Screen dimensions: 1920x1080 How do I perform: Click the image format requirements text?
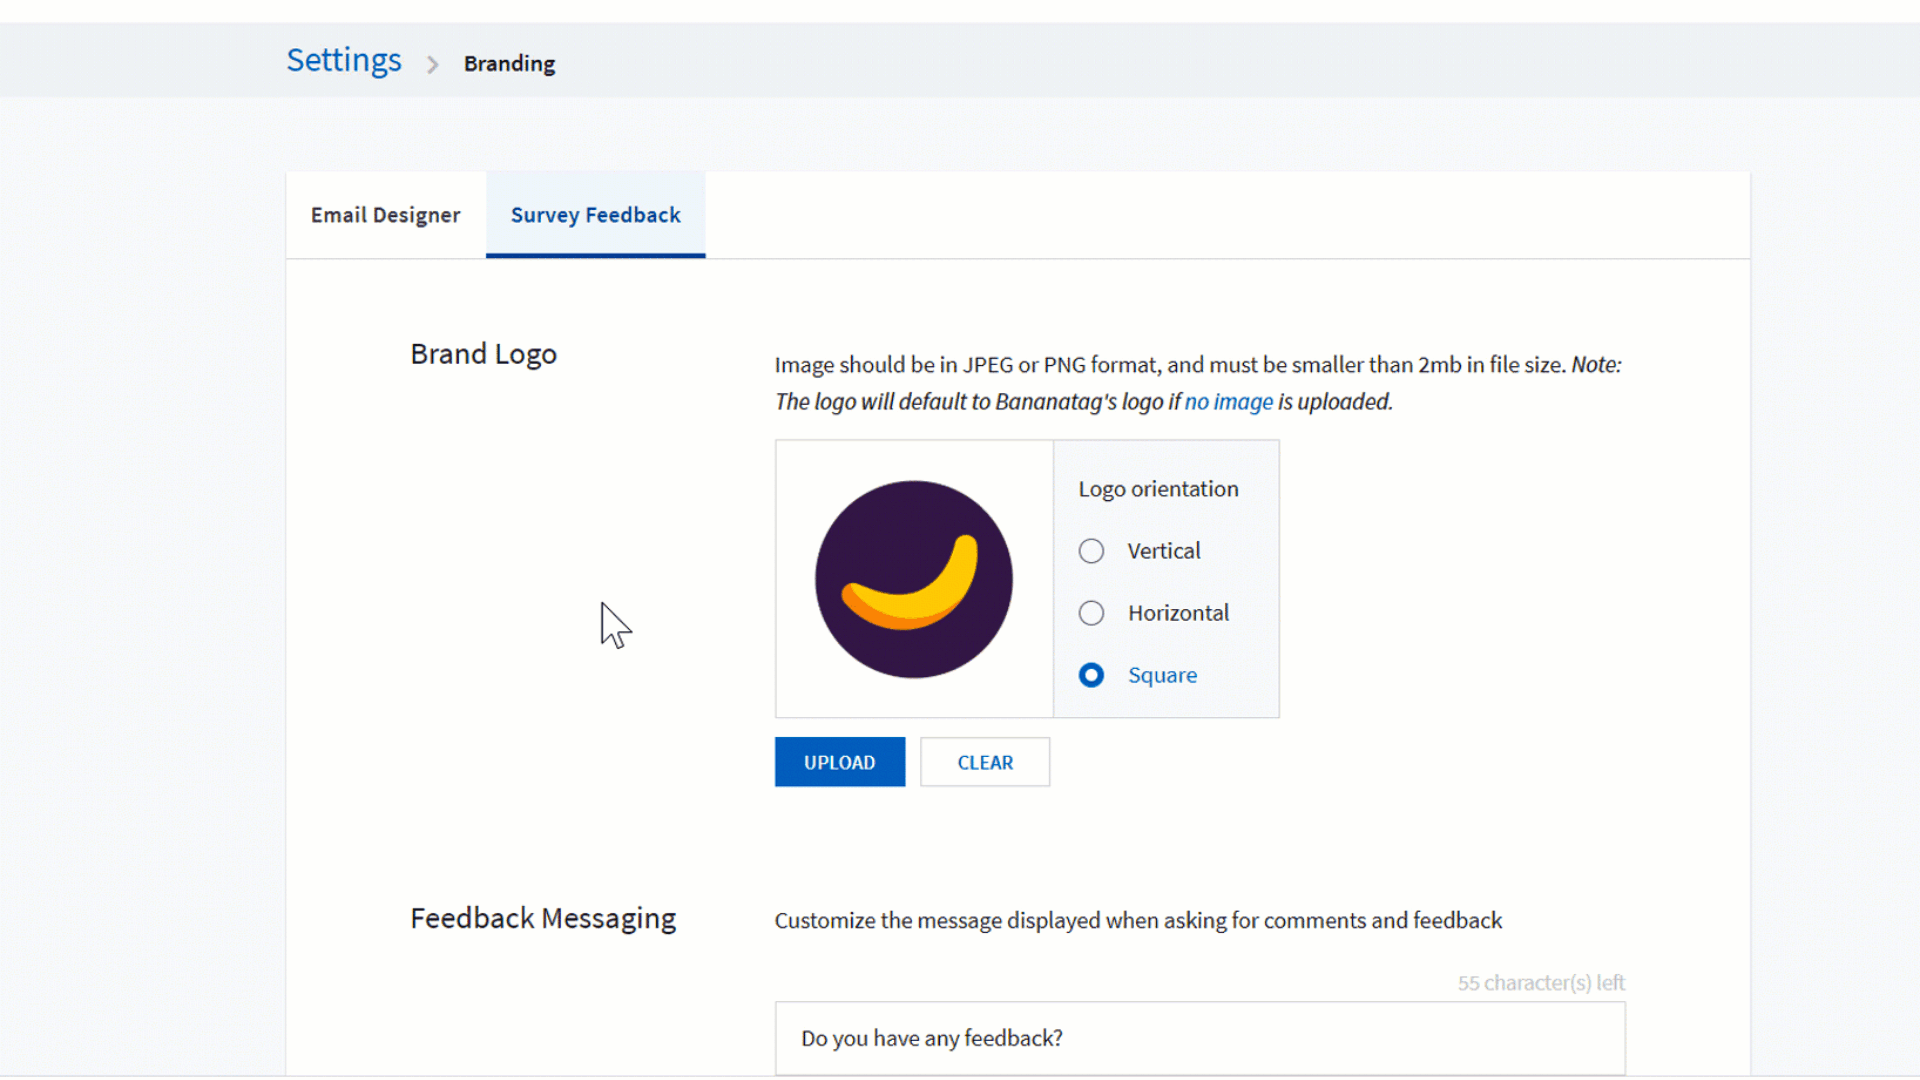(x=1198, y=383)
